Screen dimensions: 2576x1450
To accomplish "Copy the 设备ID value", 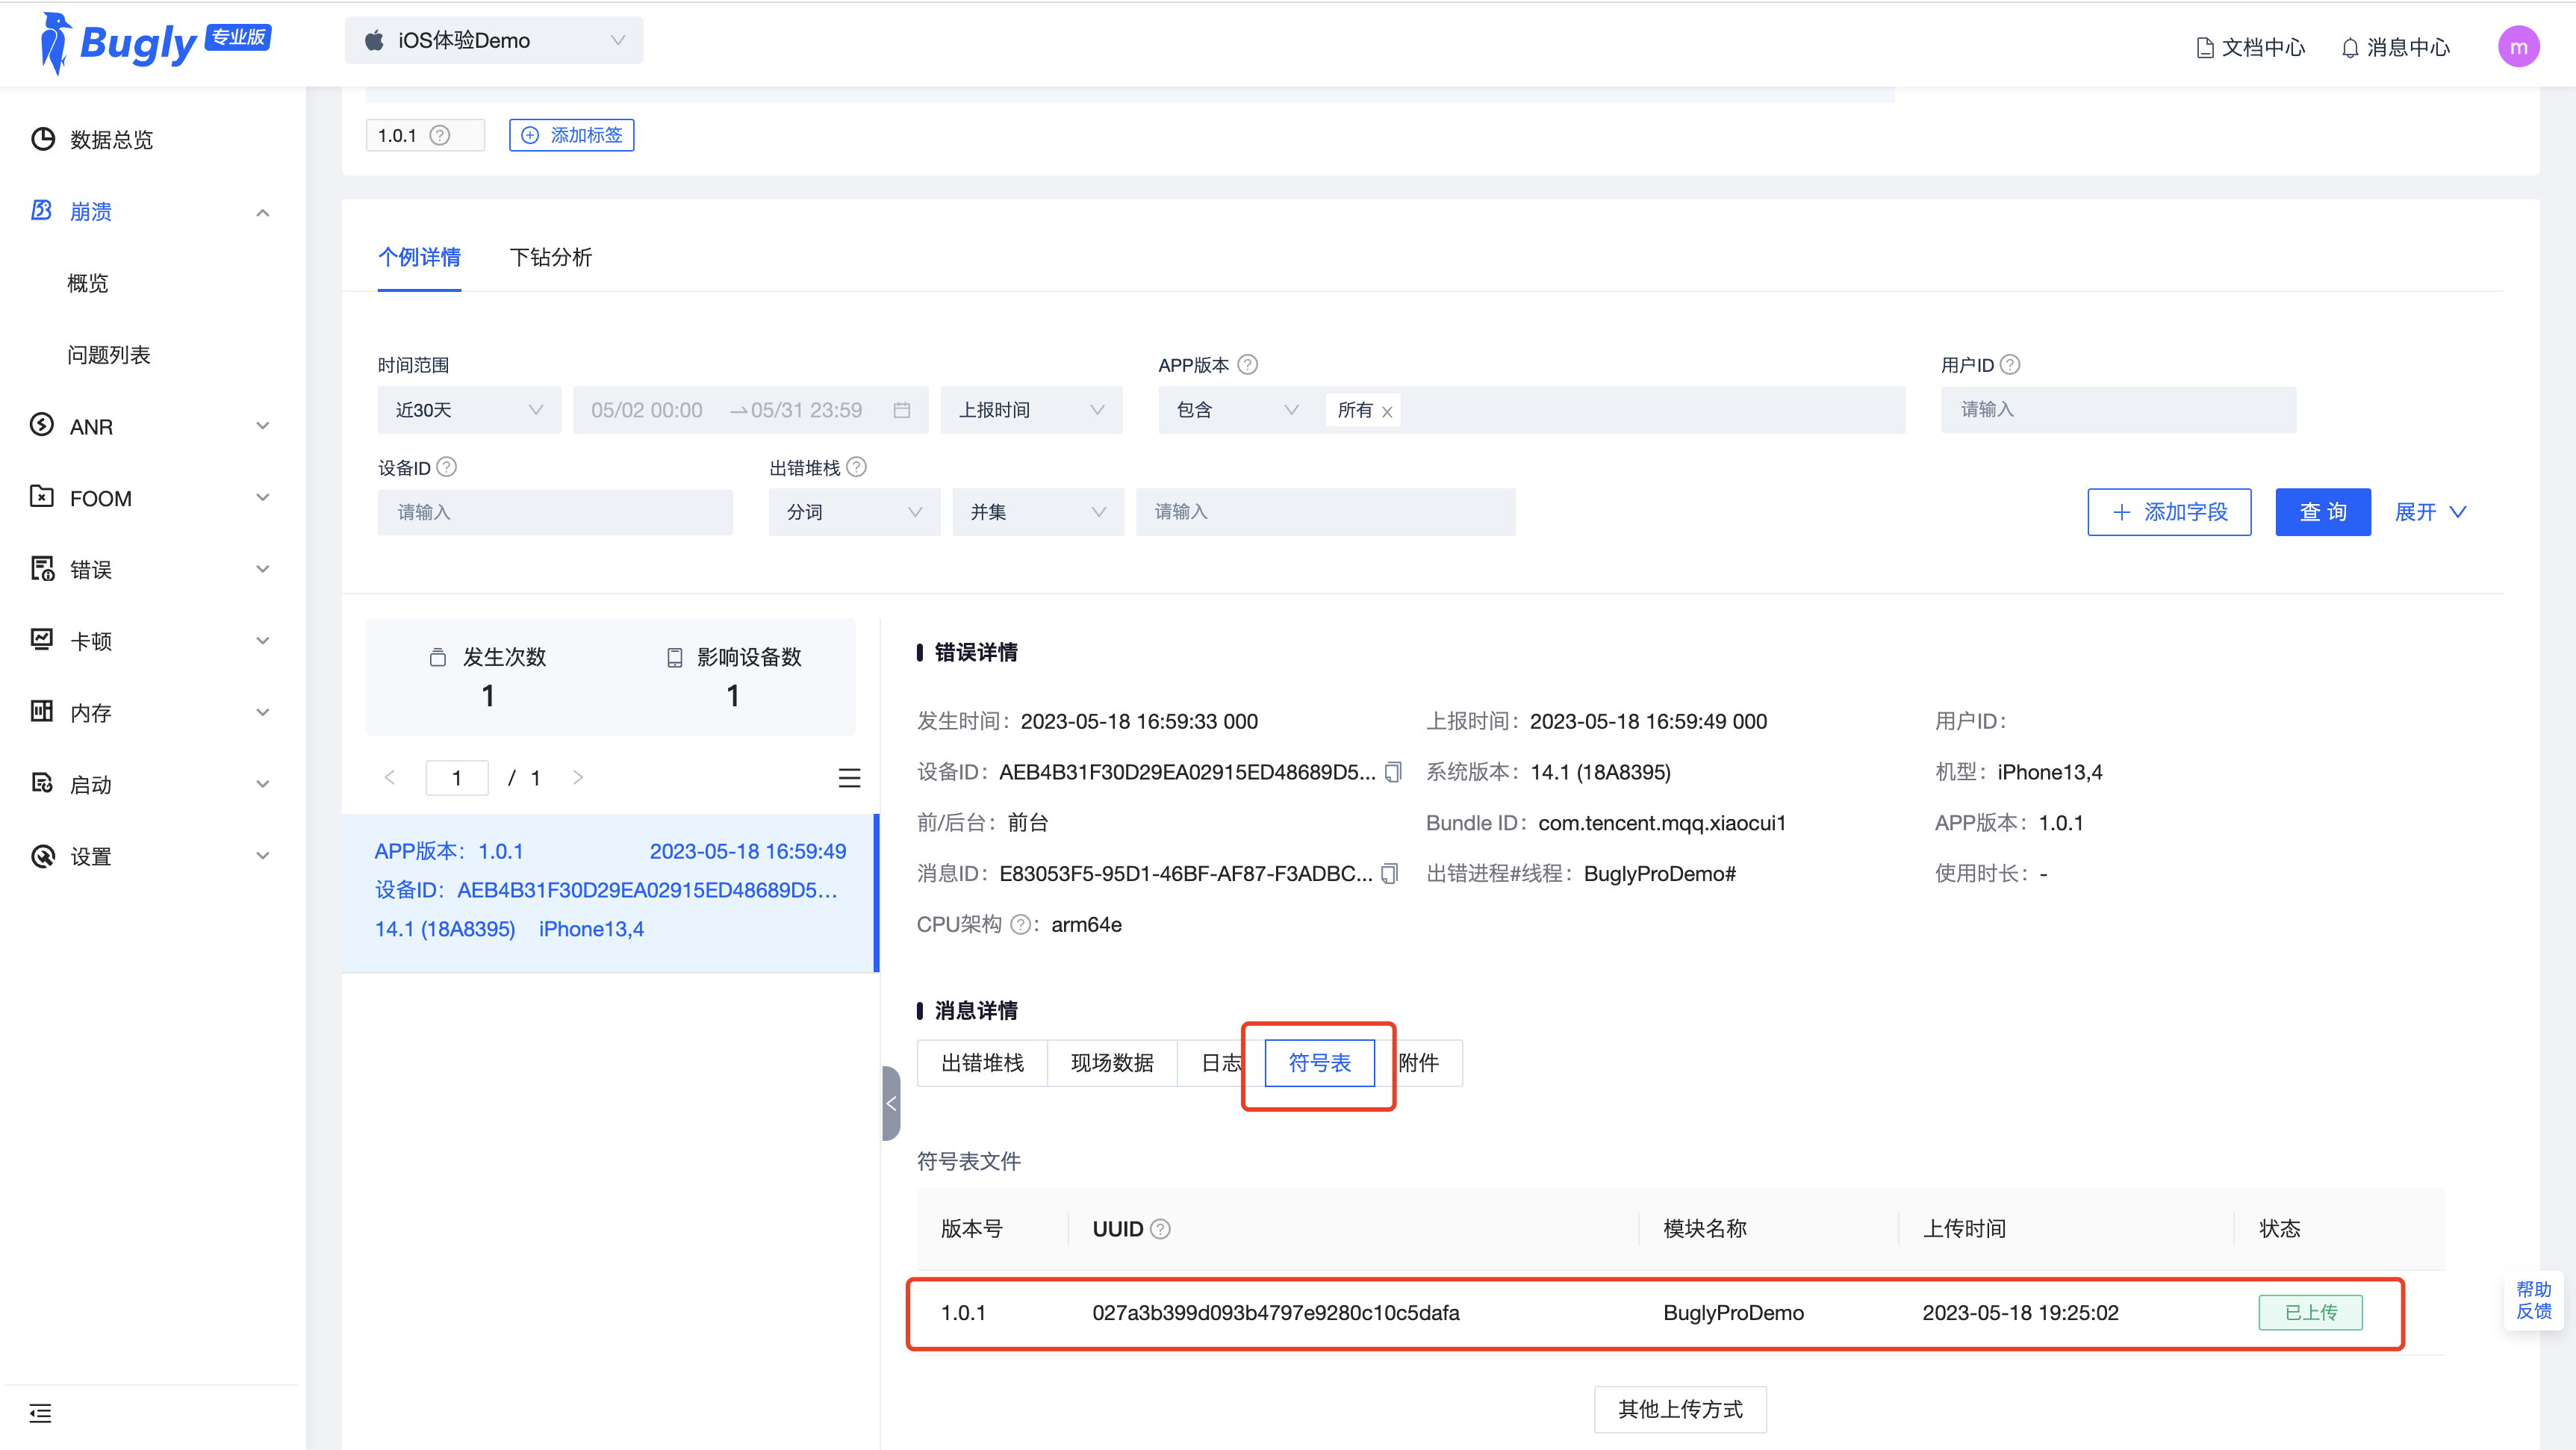I will 1393,772.
